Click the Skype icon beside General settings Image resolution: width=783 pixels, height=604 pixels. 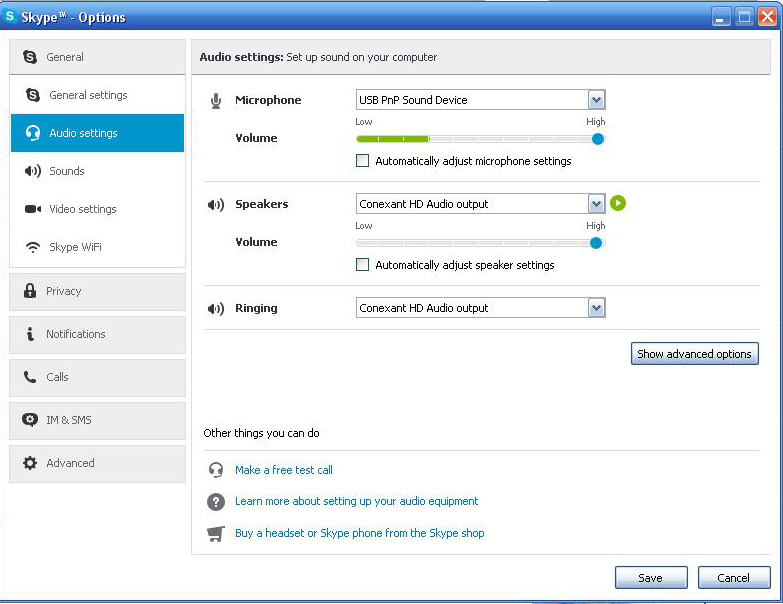(33, 95)
